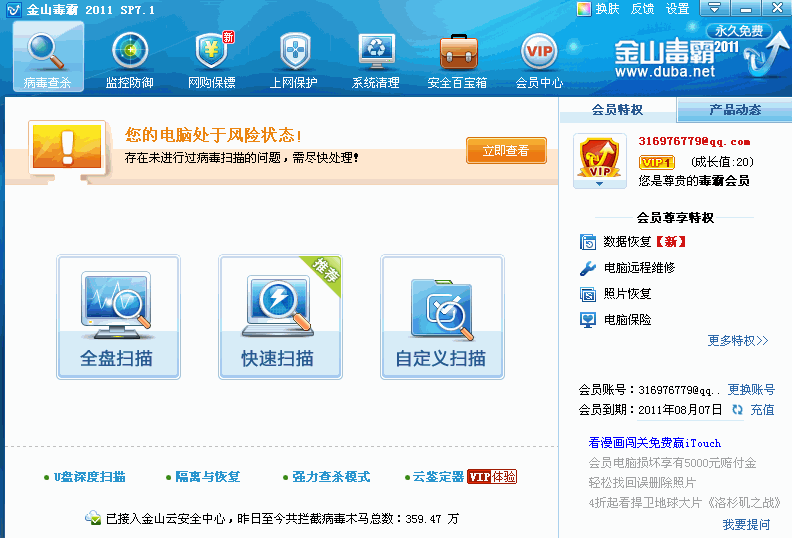Click the red account email 316976779@qq.com
This screenshot has width=792, height=538.
point(694,141)
